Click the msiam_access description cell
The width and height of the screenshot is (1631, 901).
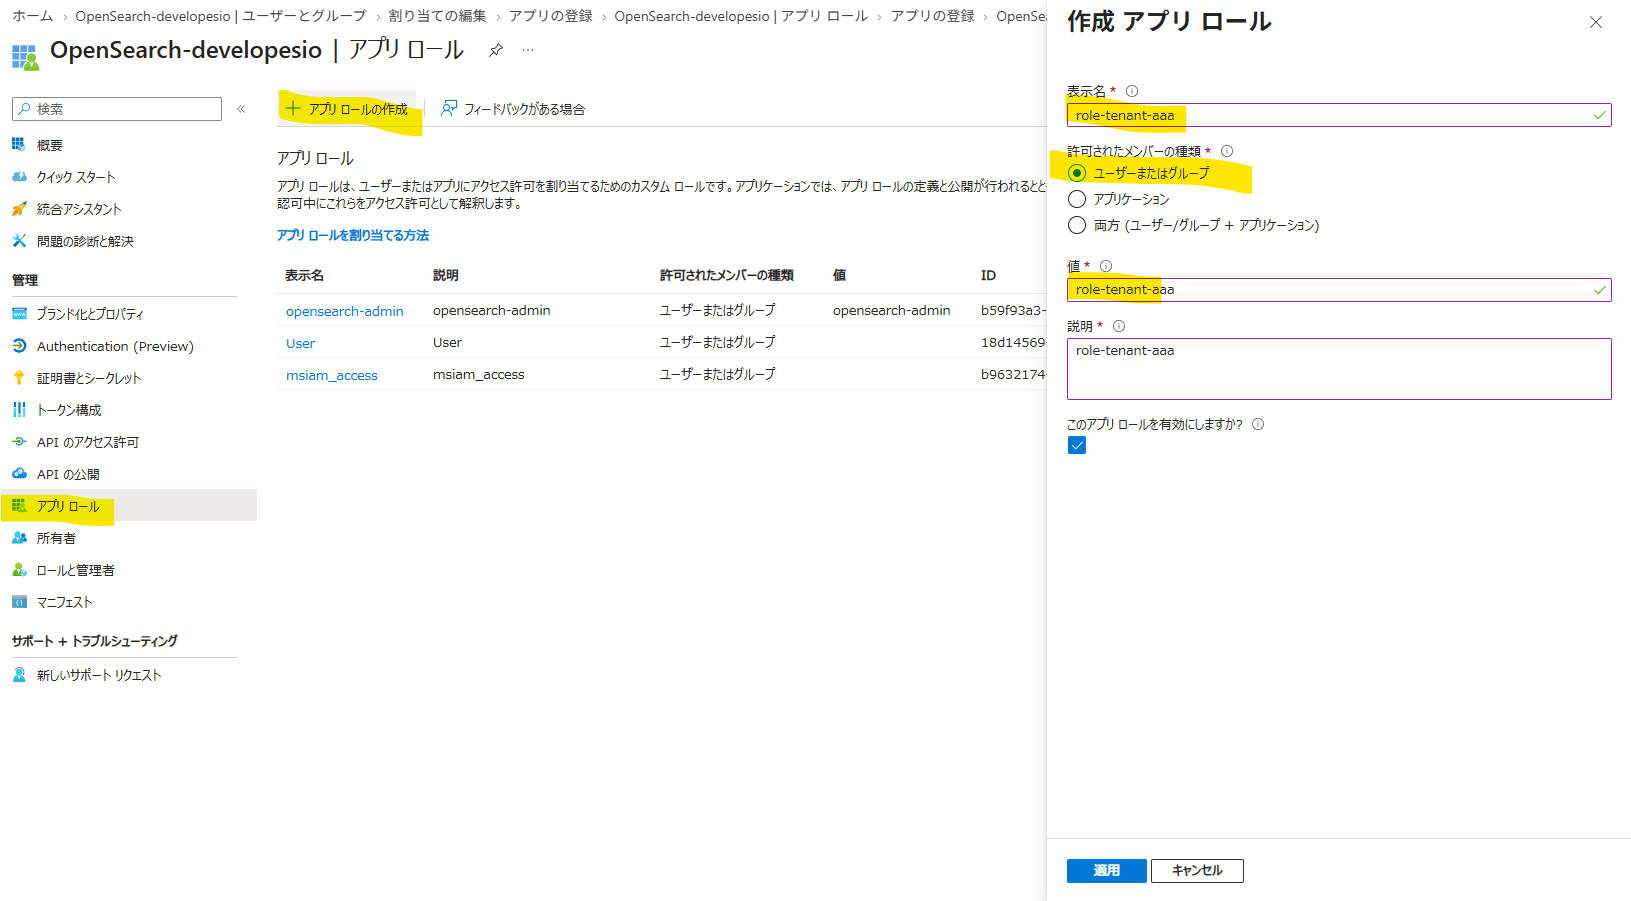(x=479, y=375)
